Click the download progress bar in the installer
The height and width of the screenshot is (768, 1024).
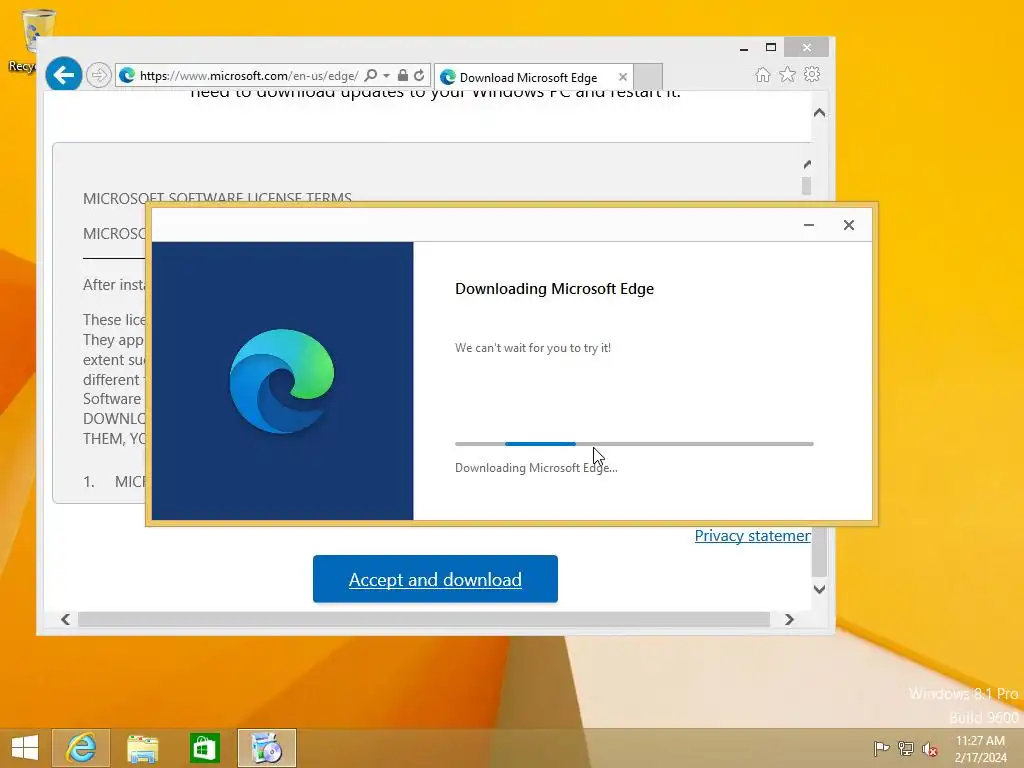pyautogui.click(x=634, y=444)
